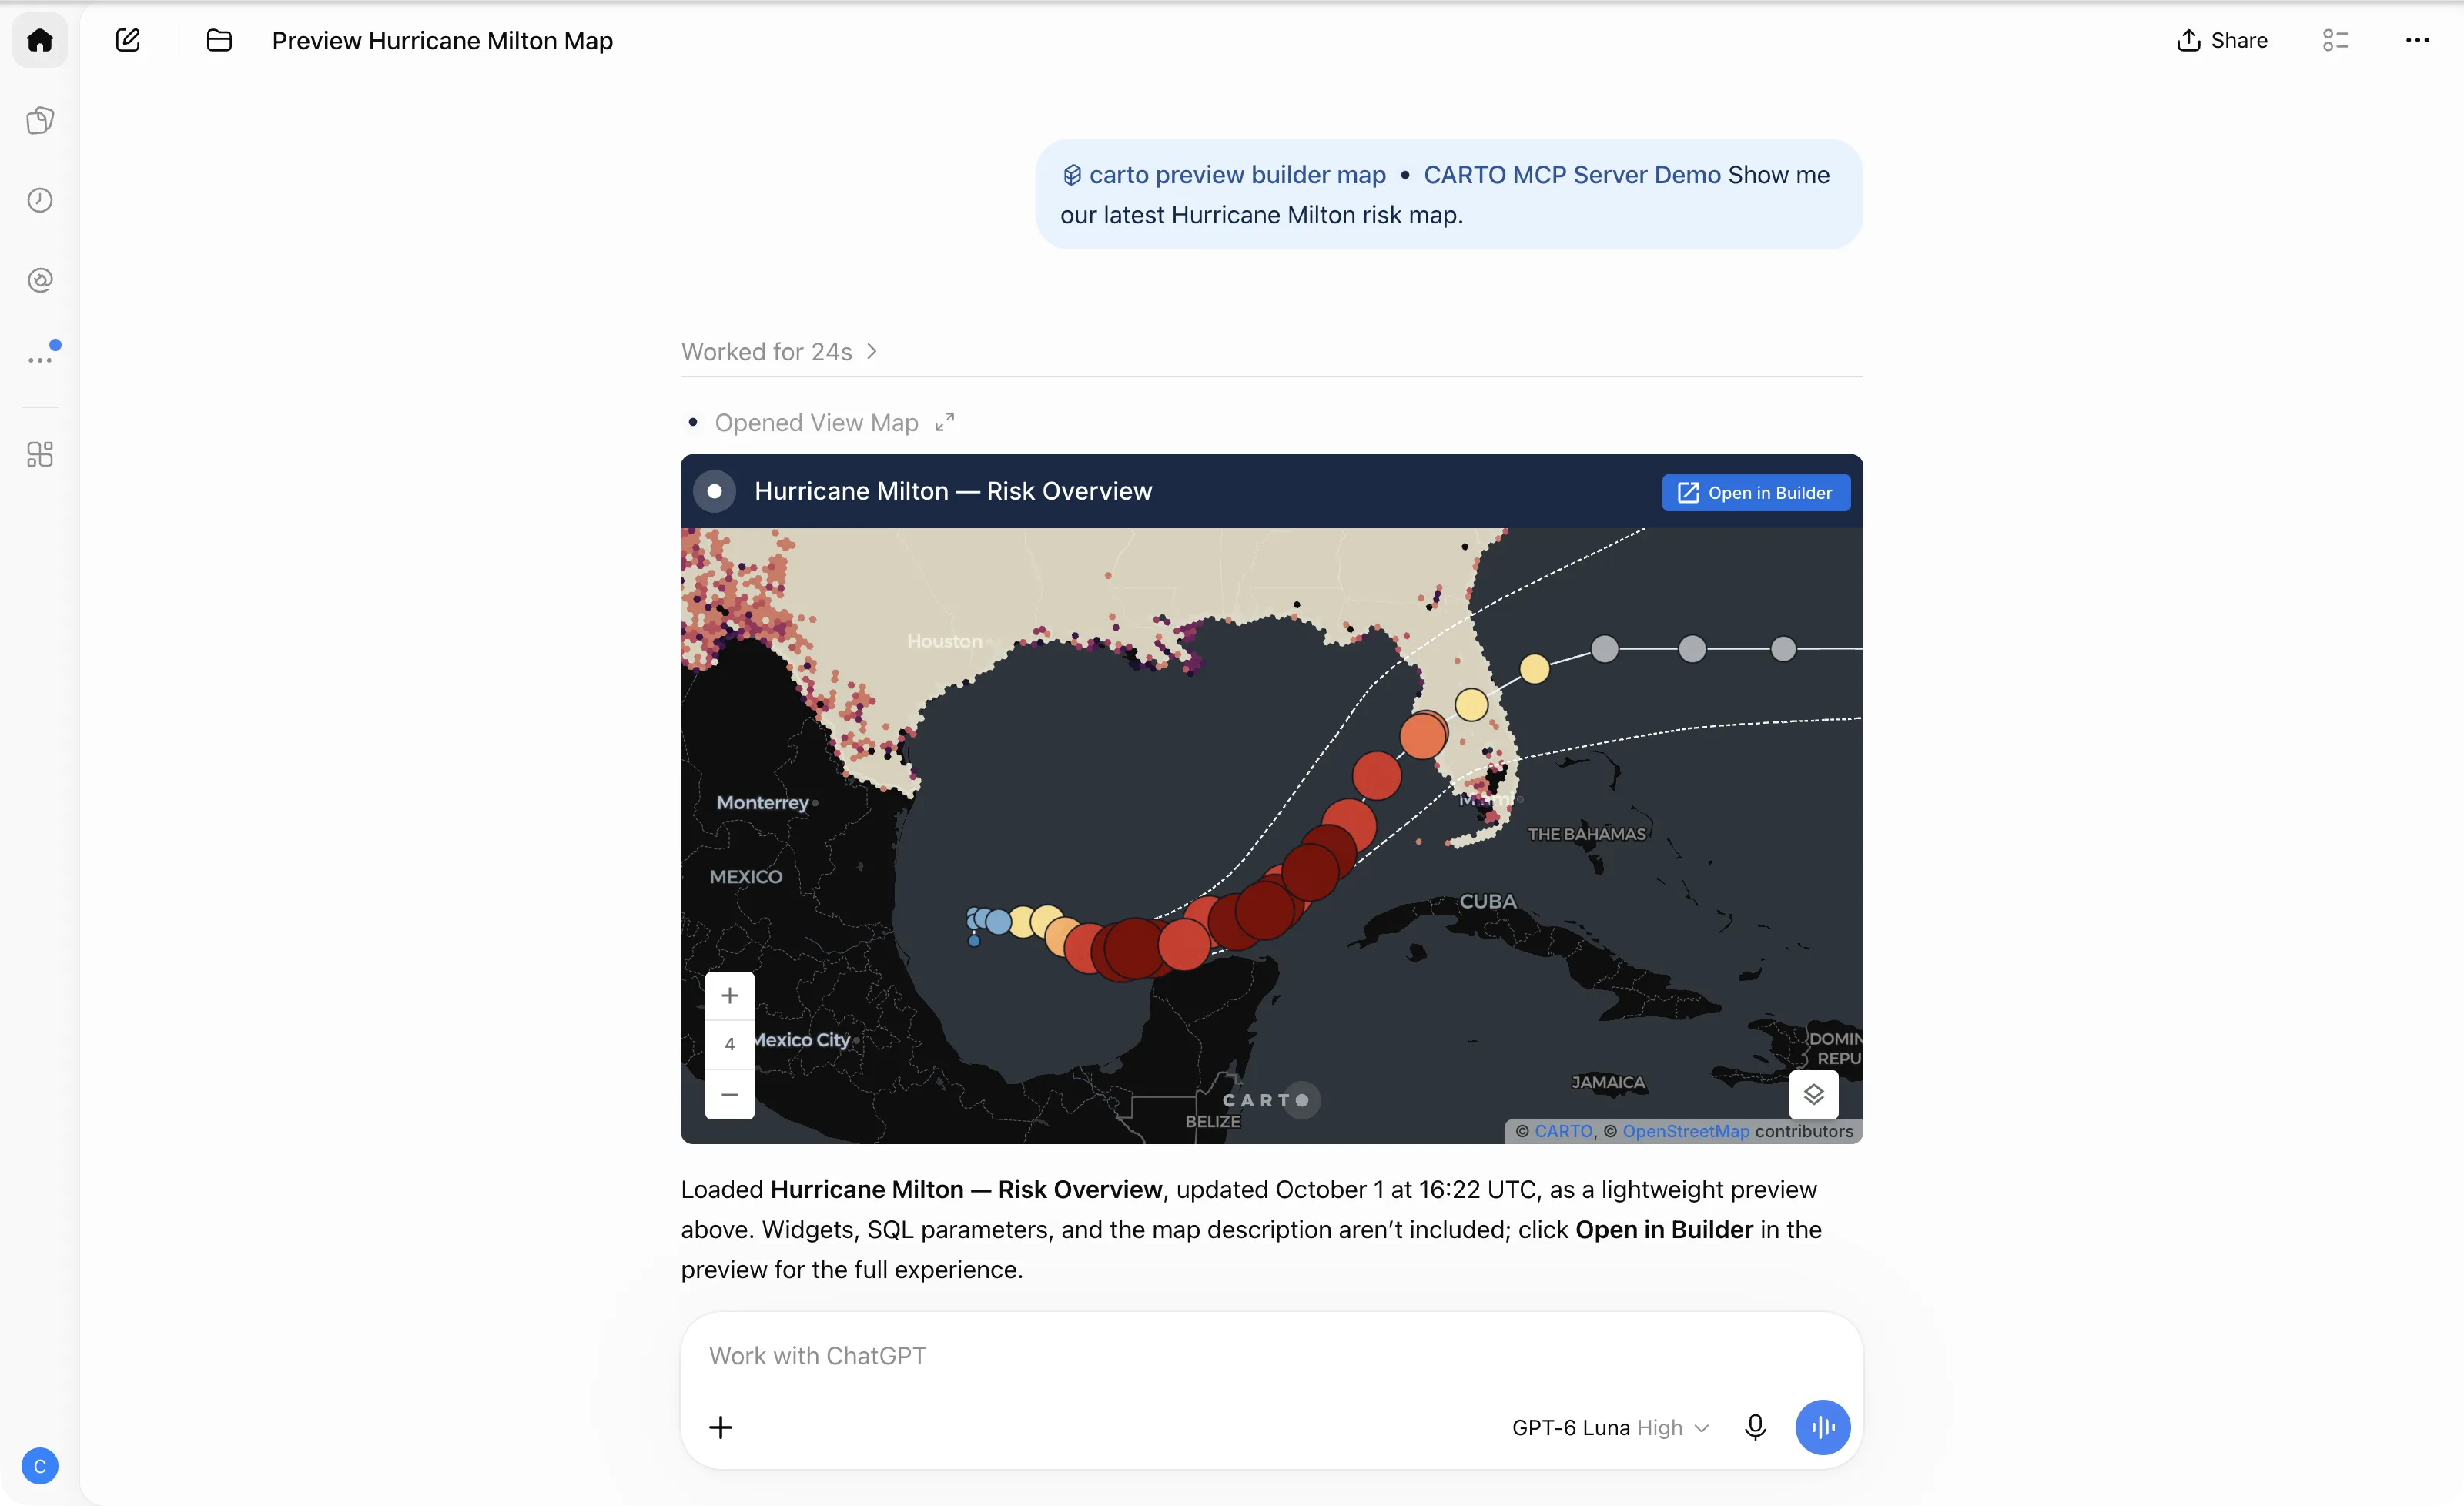This screenshot has width=2464, height=1506.
Task: Click the JAMAICA label on the map
Action: pos(1608,1082)
